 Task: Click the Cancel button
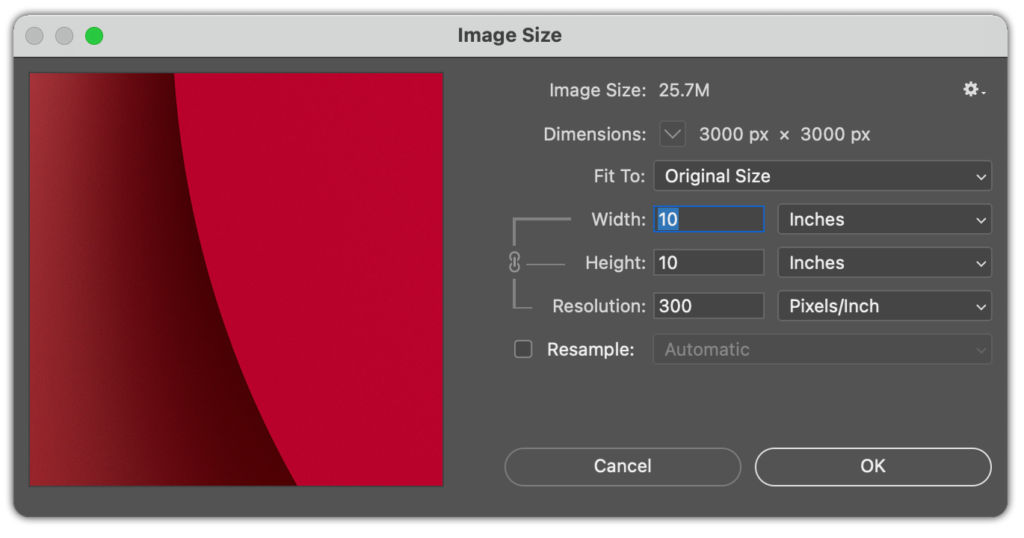(x=622, y=466)
